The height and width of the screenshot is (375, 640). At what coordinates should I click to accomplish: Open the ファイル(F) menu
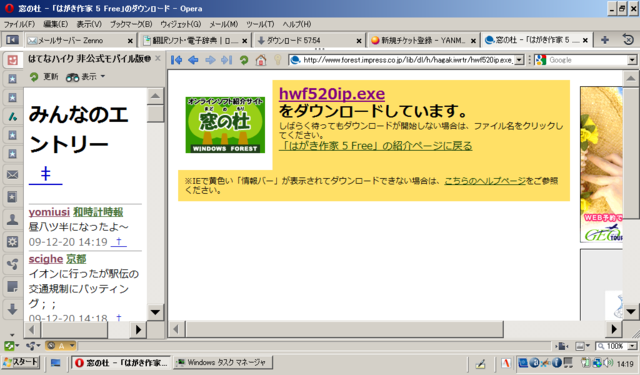19,24
